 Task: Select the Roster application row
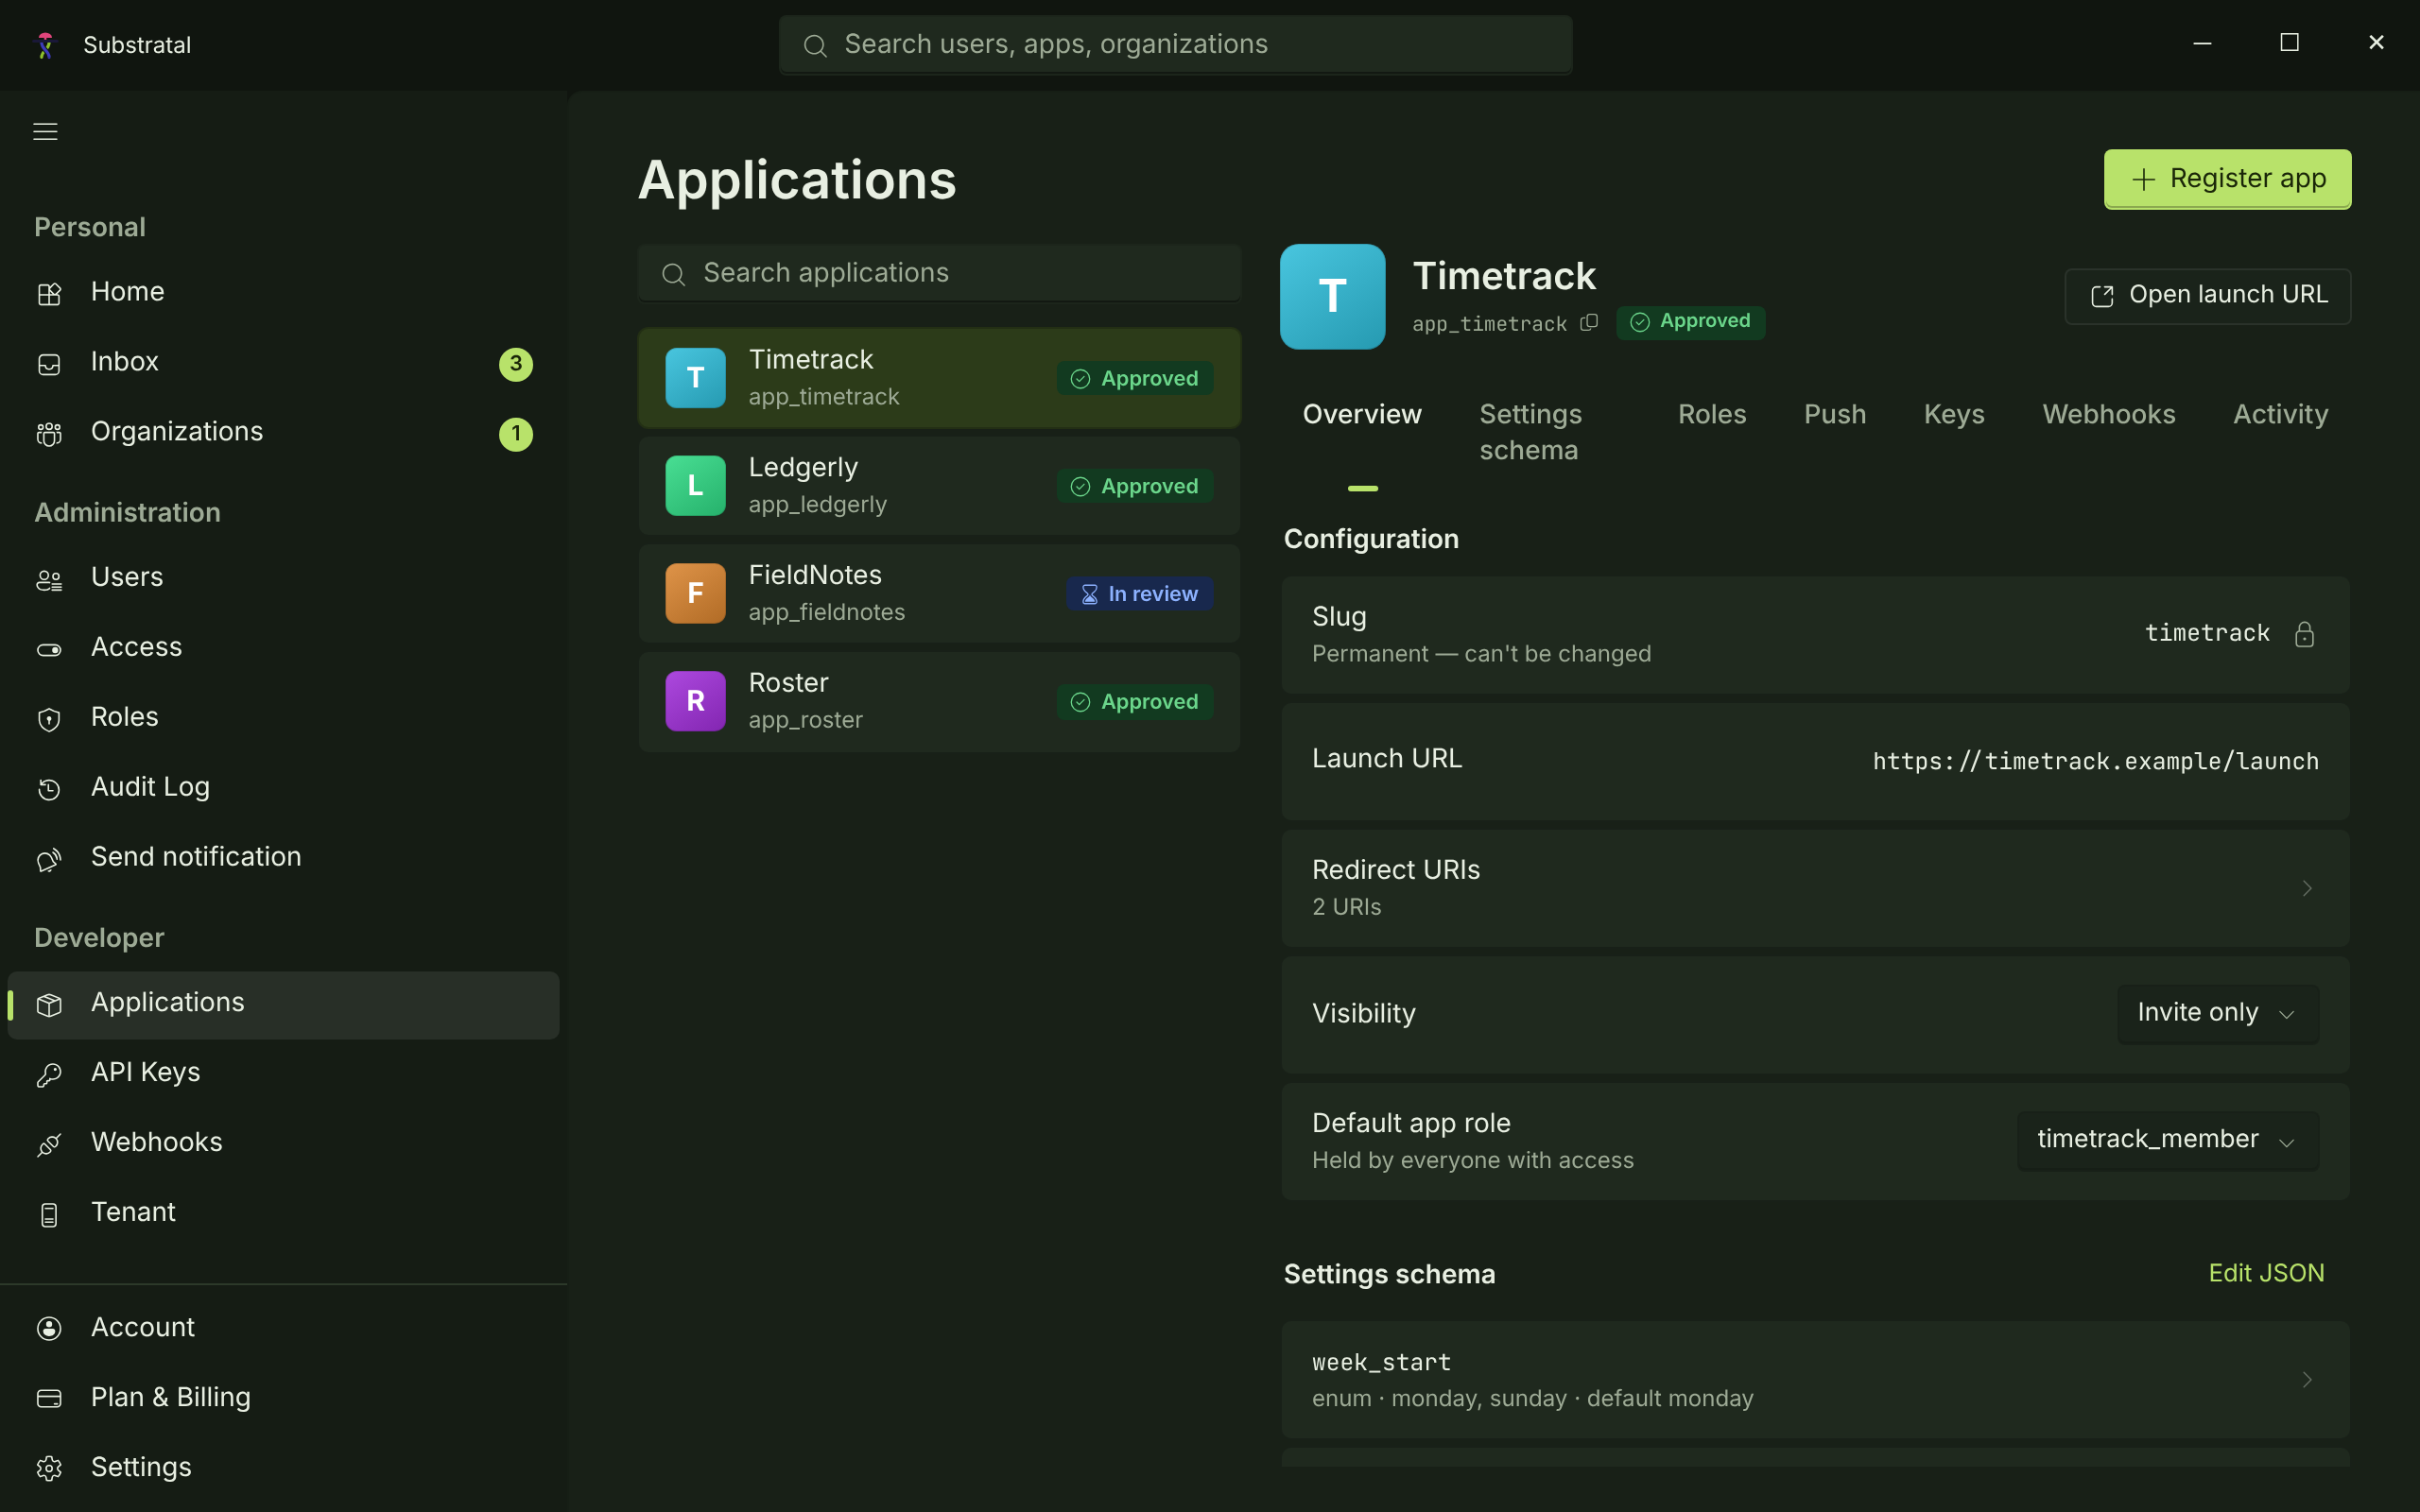pyautogui.click(x=939, y=701)
